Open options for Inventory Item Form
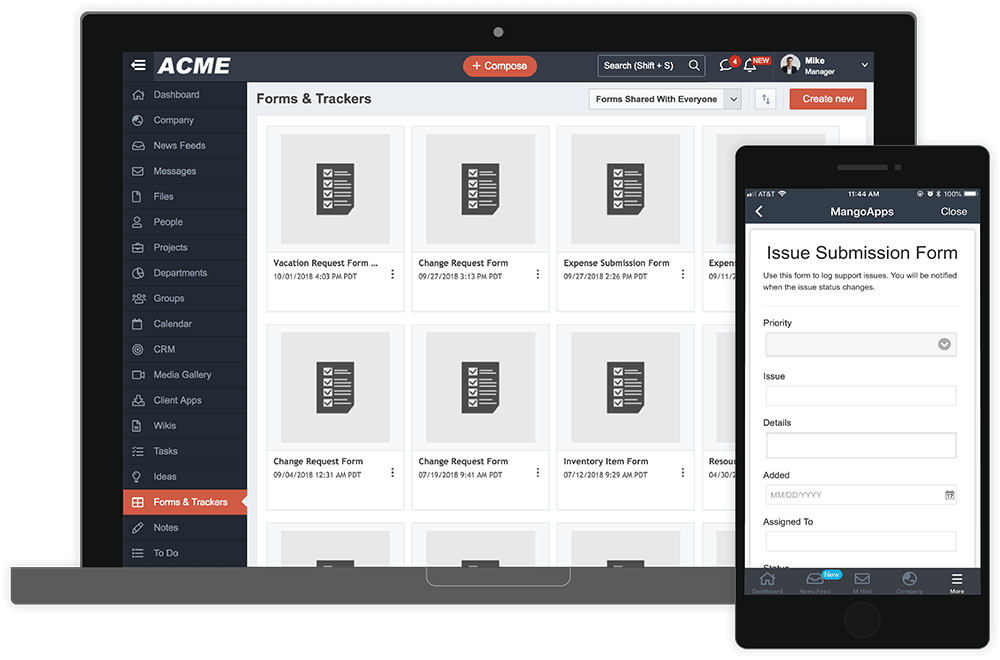Screen dimensions: 1000x660 tap(682, 473)
